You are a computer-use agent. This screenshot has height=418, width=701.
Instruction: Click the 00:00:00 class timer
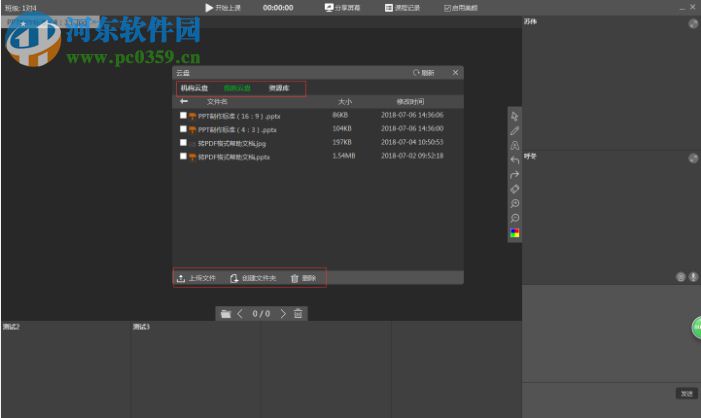point(278,8)
